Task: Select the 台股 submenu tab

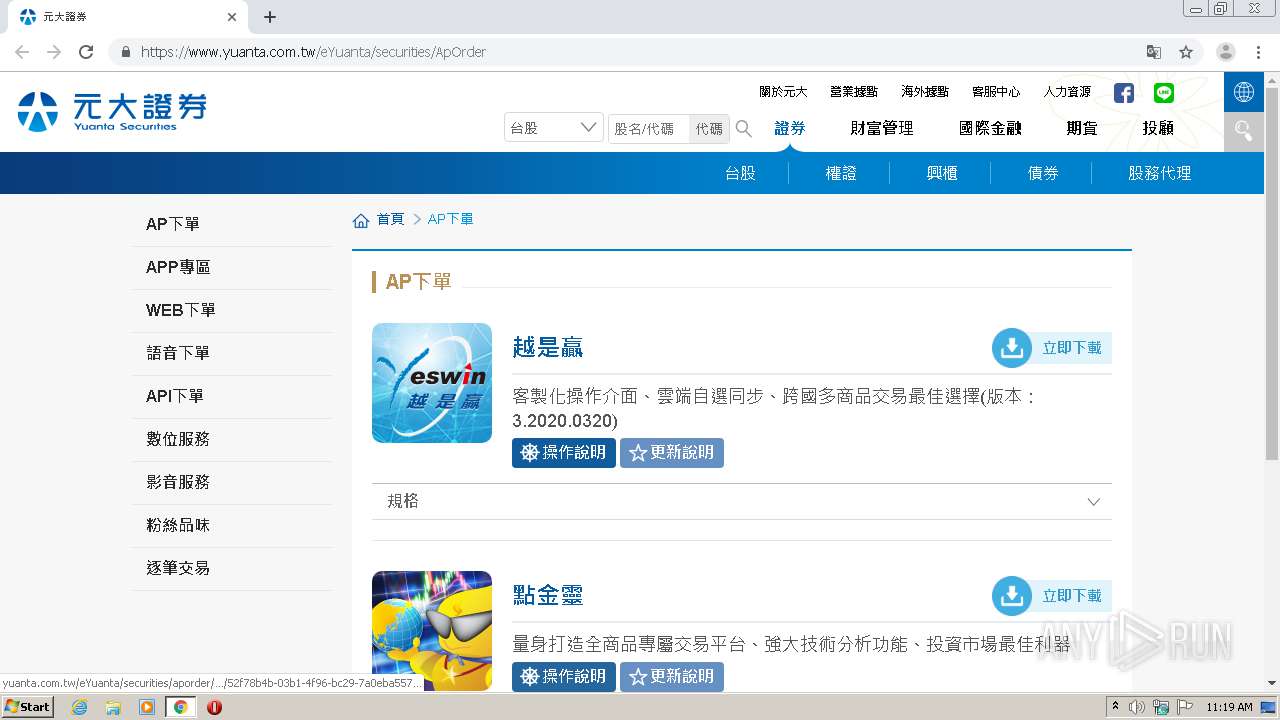Action: [740, 173]
